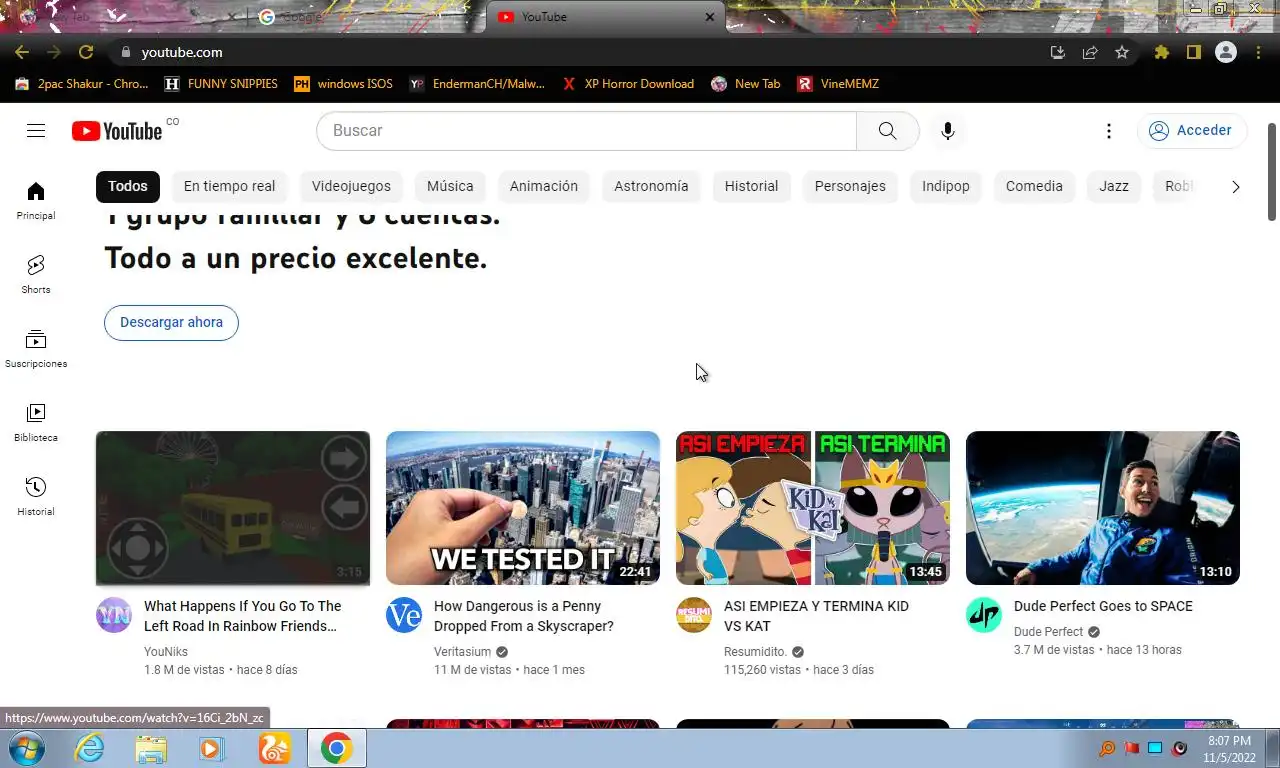1280x768 pixels.
Task: Open Biblioteca in the sidebar
Action: point(36,422)
